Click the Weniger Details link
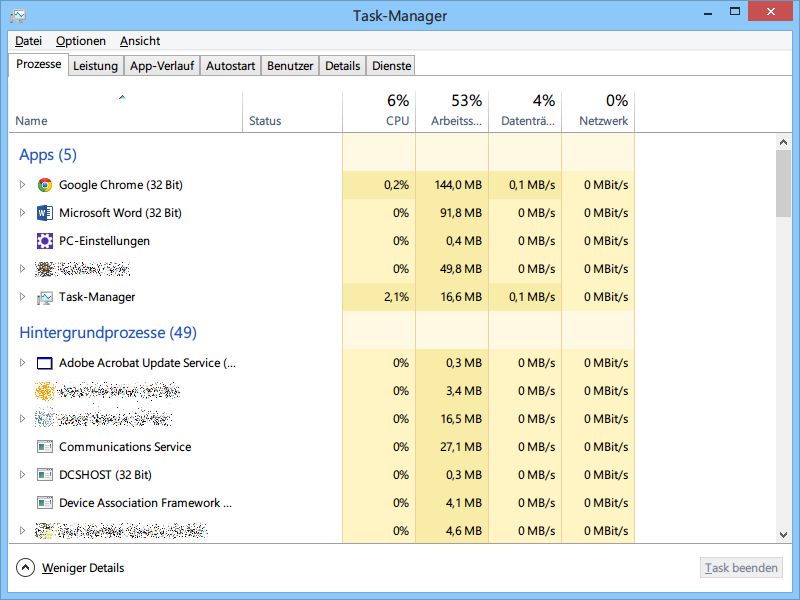The height and width of the screenshot is (600, 800). pyautogui.click(x=83, y=568)
